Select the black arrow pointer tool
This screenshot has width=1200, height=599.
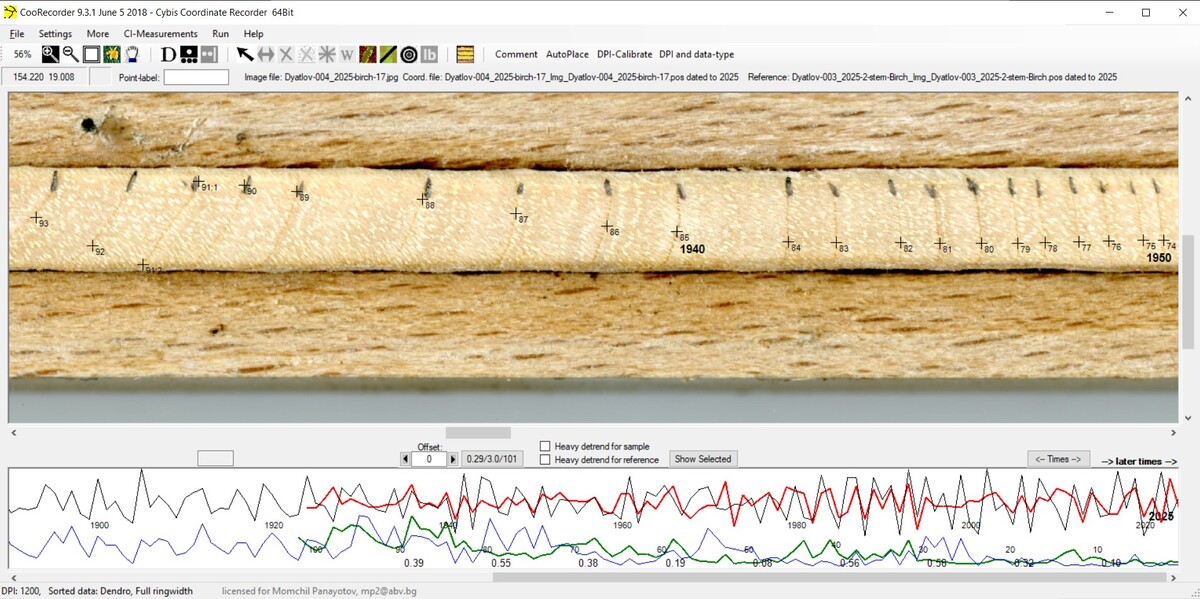245,54
